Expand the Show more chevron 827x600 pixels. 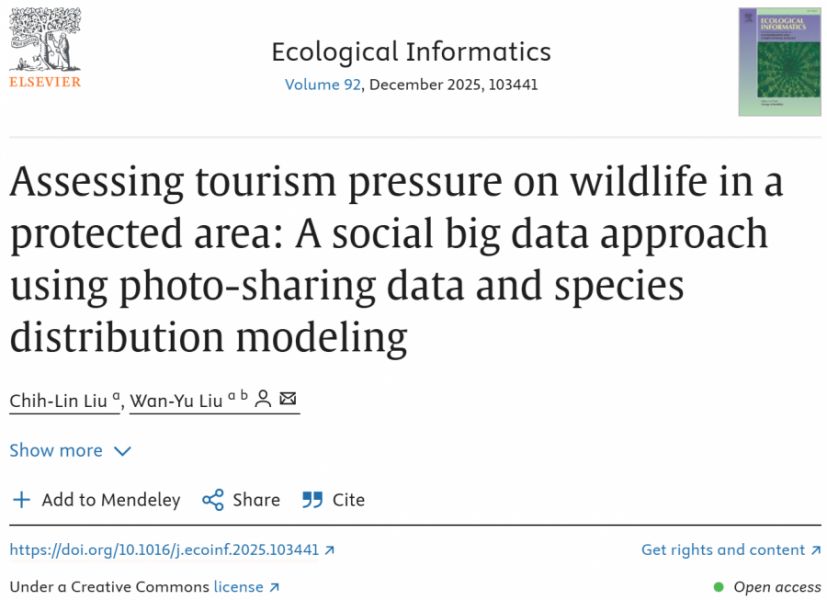tap(122, 451)
